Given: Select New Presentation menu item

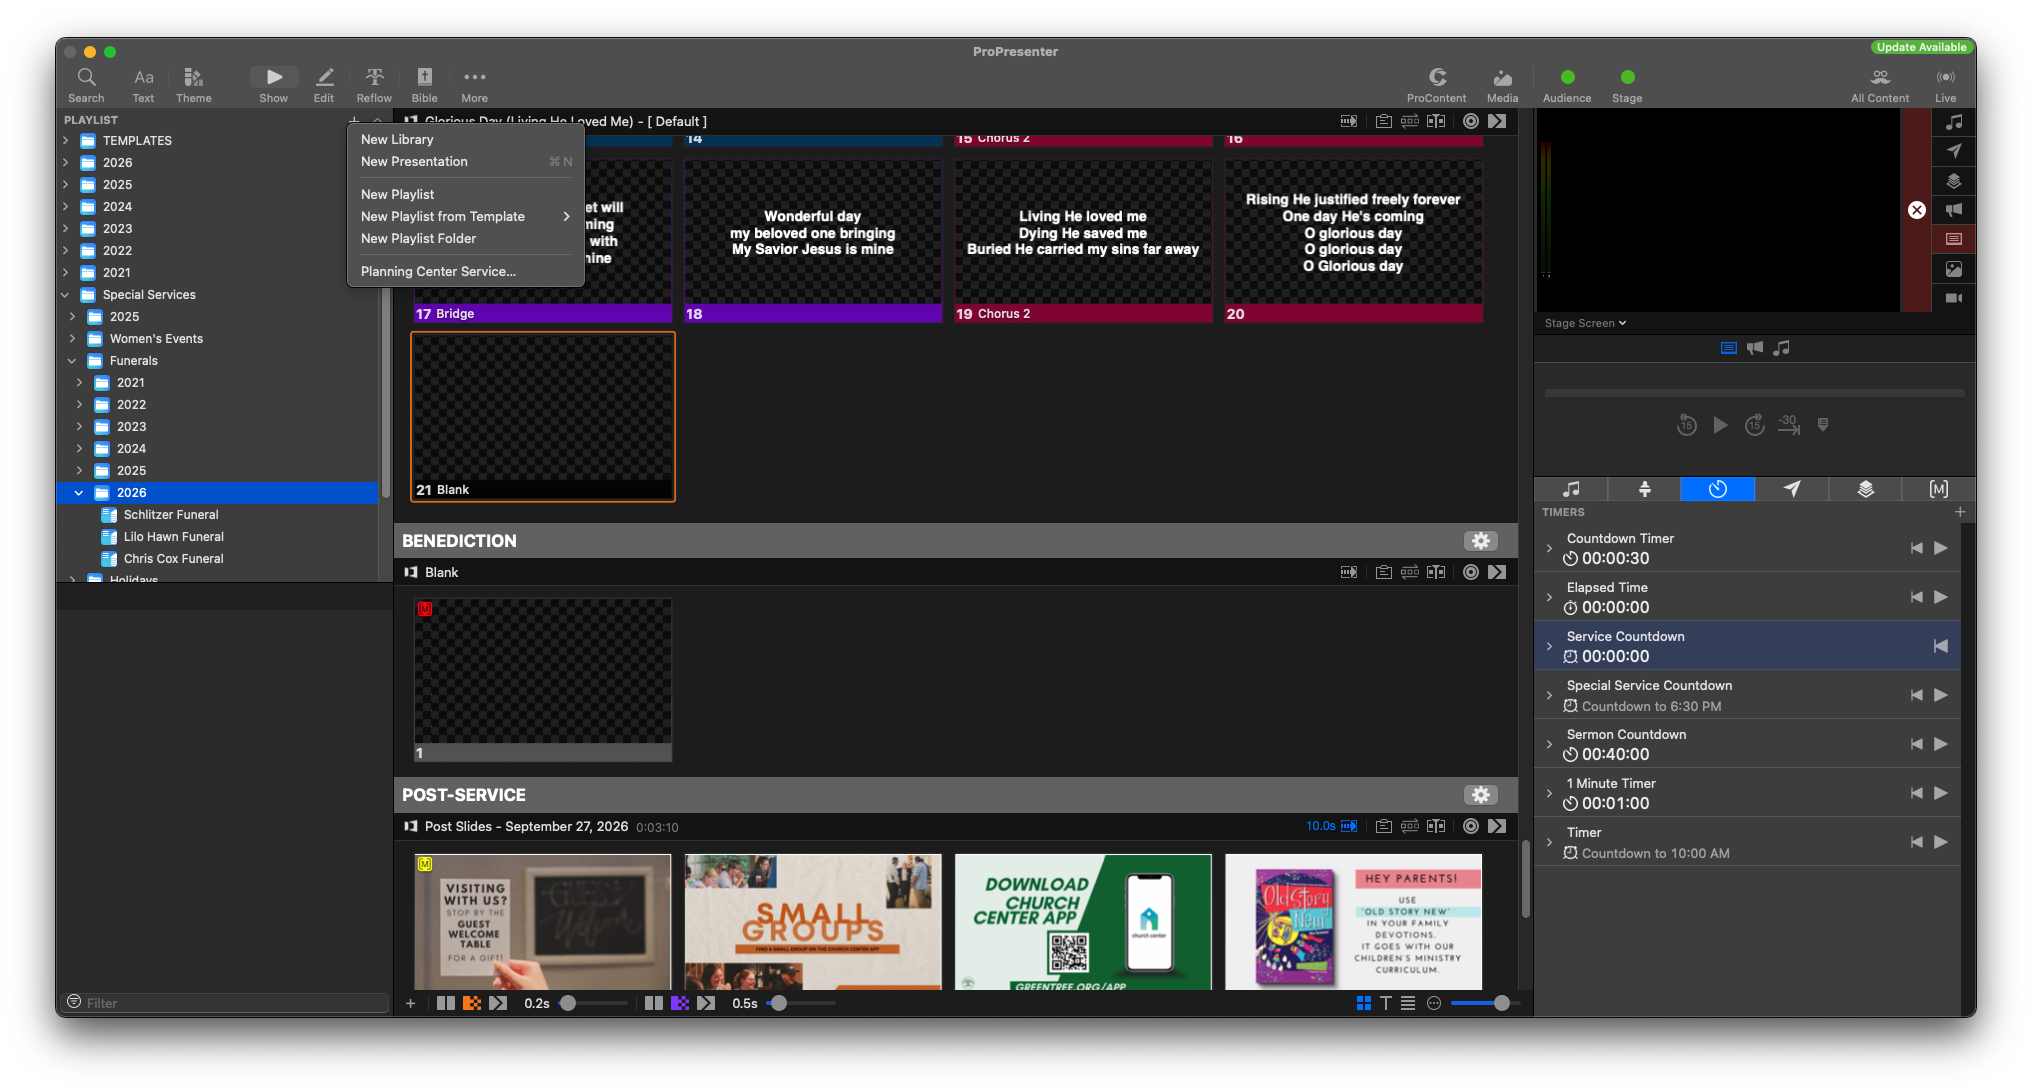Looking at the screenshot, I should coord(466,161).
